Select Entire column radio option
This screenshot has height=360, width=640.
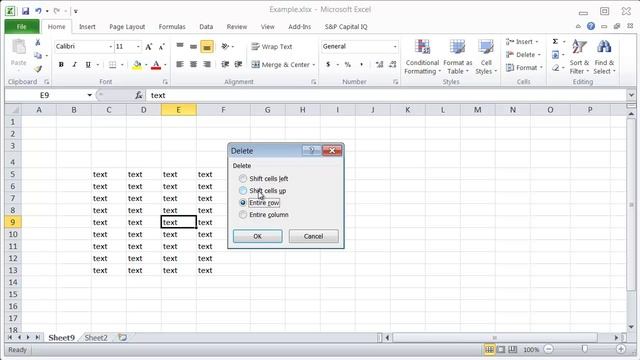(x=243, y=215)
